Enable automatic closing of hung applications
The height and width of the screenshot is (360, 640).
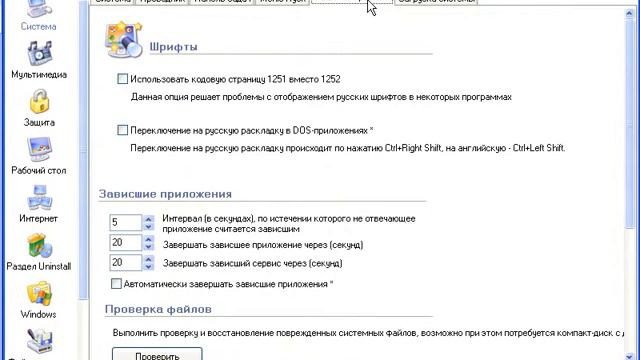116,284
